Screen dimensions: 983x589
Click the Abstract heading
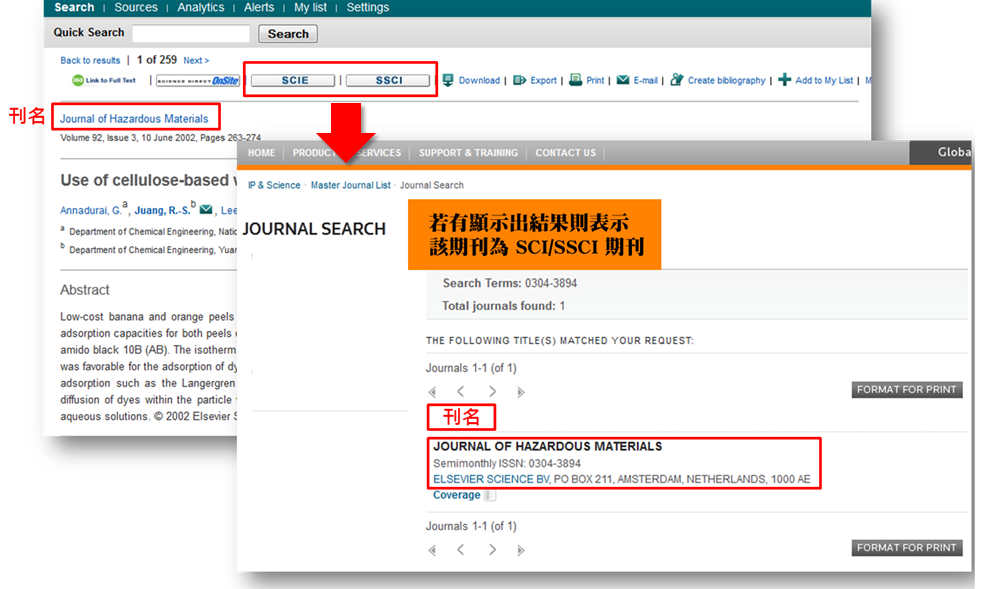coord(85,289)
